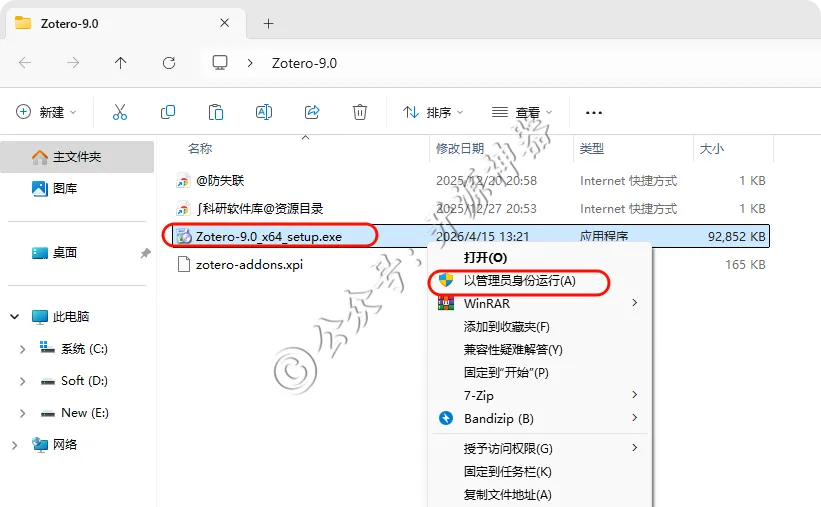
Task: Sort by the 类型 column header
Action: click(592, 149)
